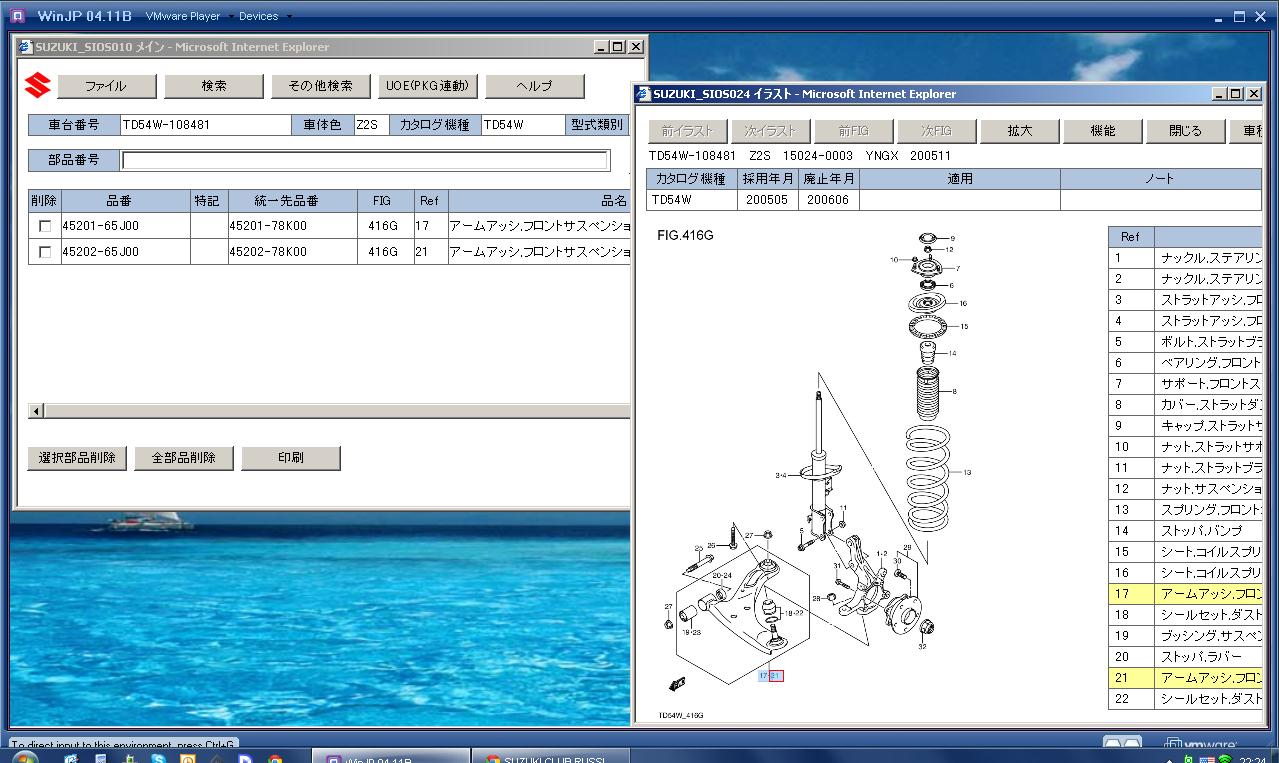
Task: Click part number 45201-65J00
Action: [100, 226]
